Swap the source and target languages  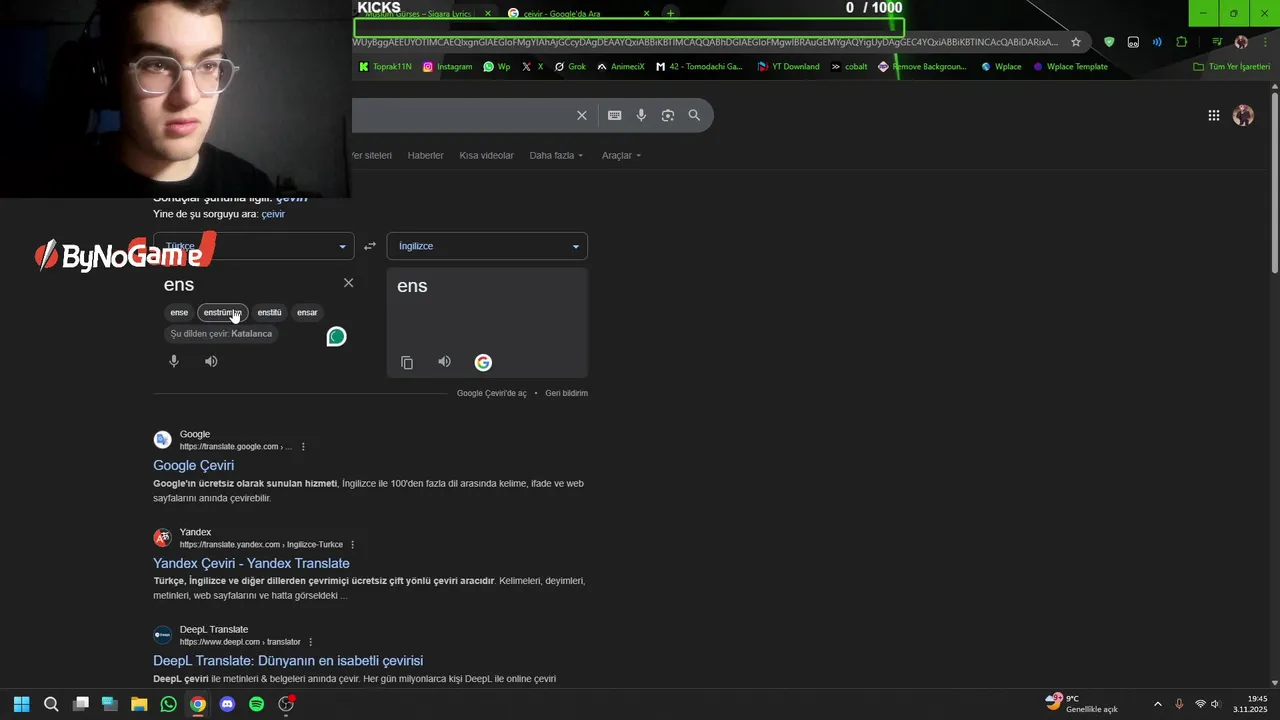pos(370,246)
